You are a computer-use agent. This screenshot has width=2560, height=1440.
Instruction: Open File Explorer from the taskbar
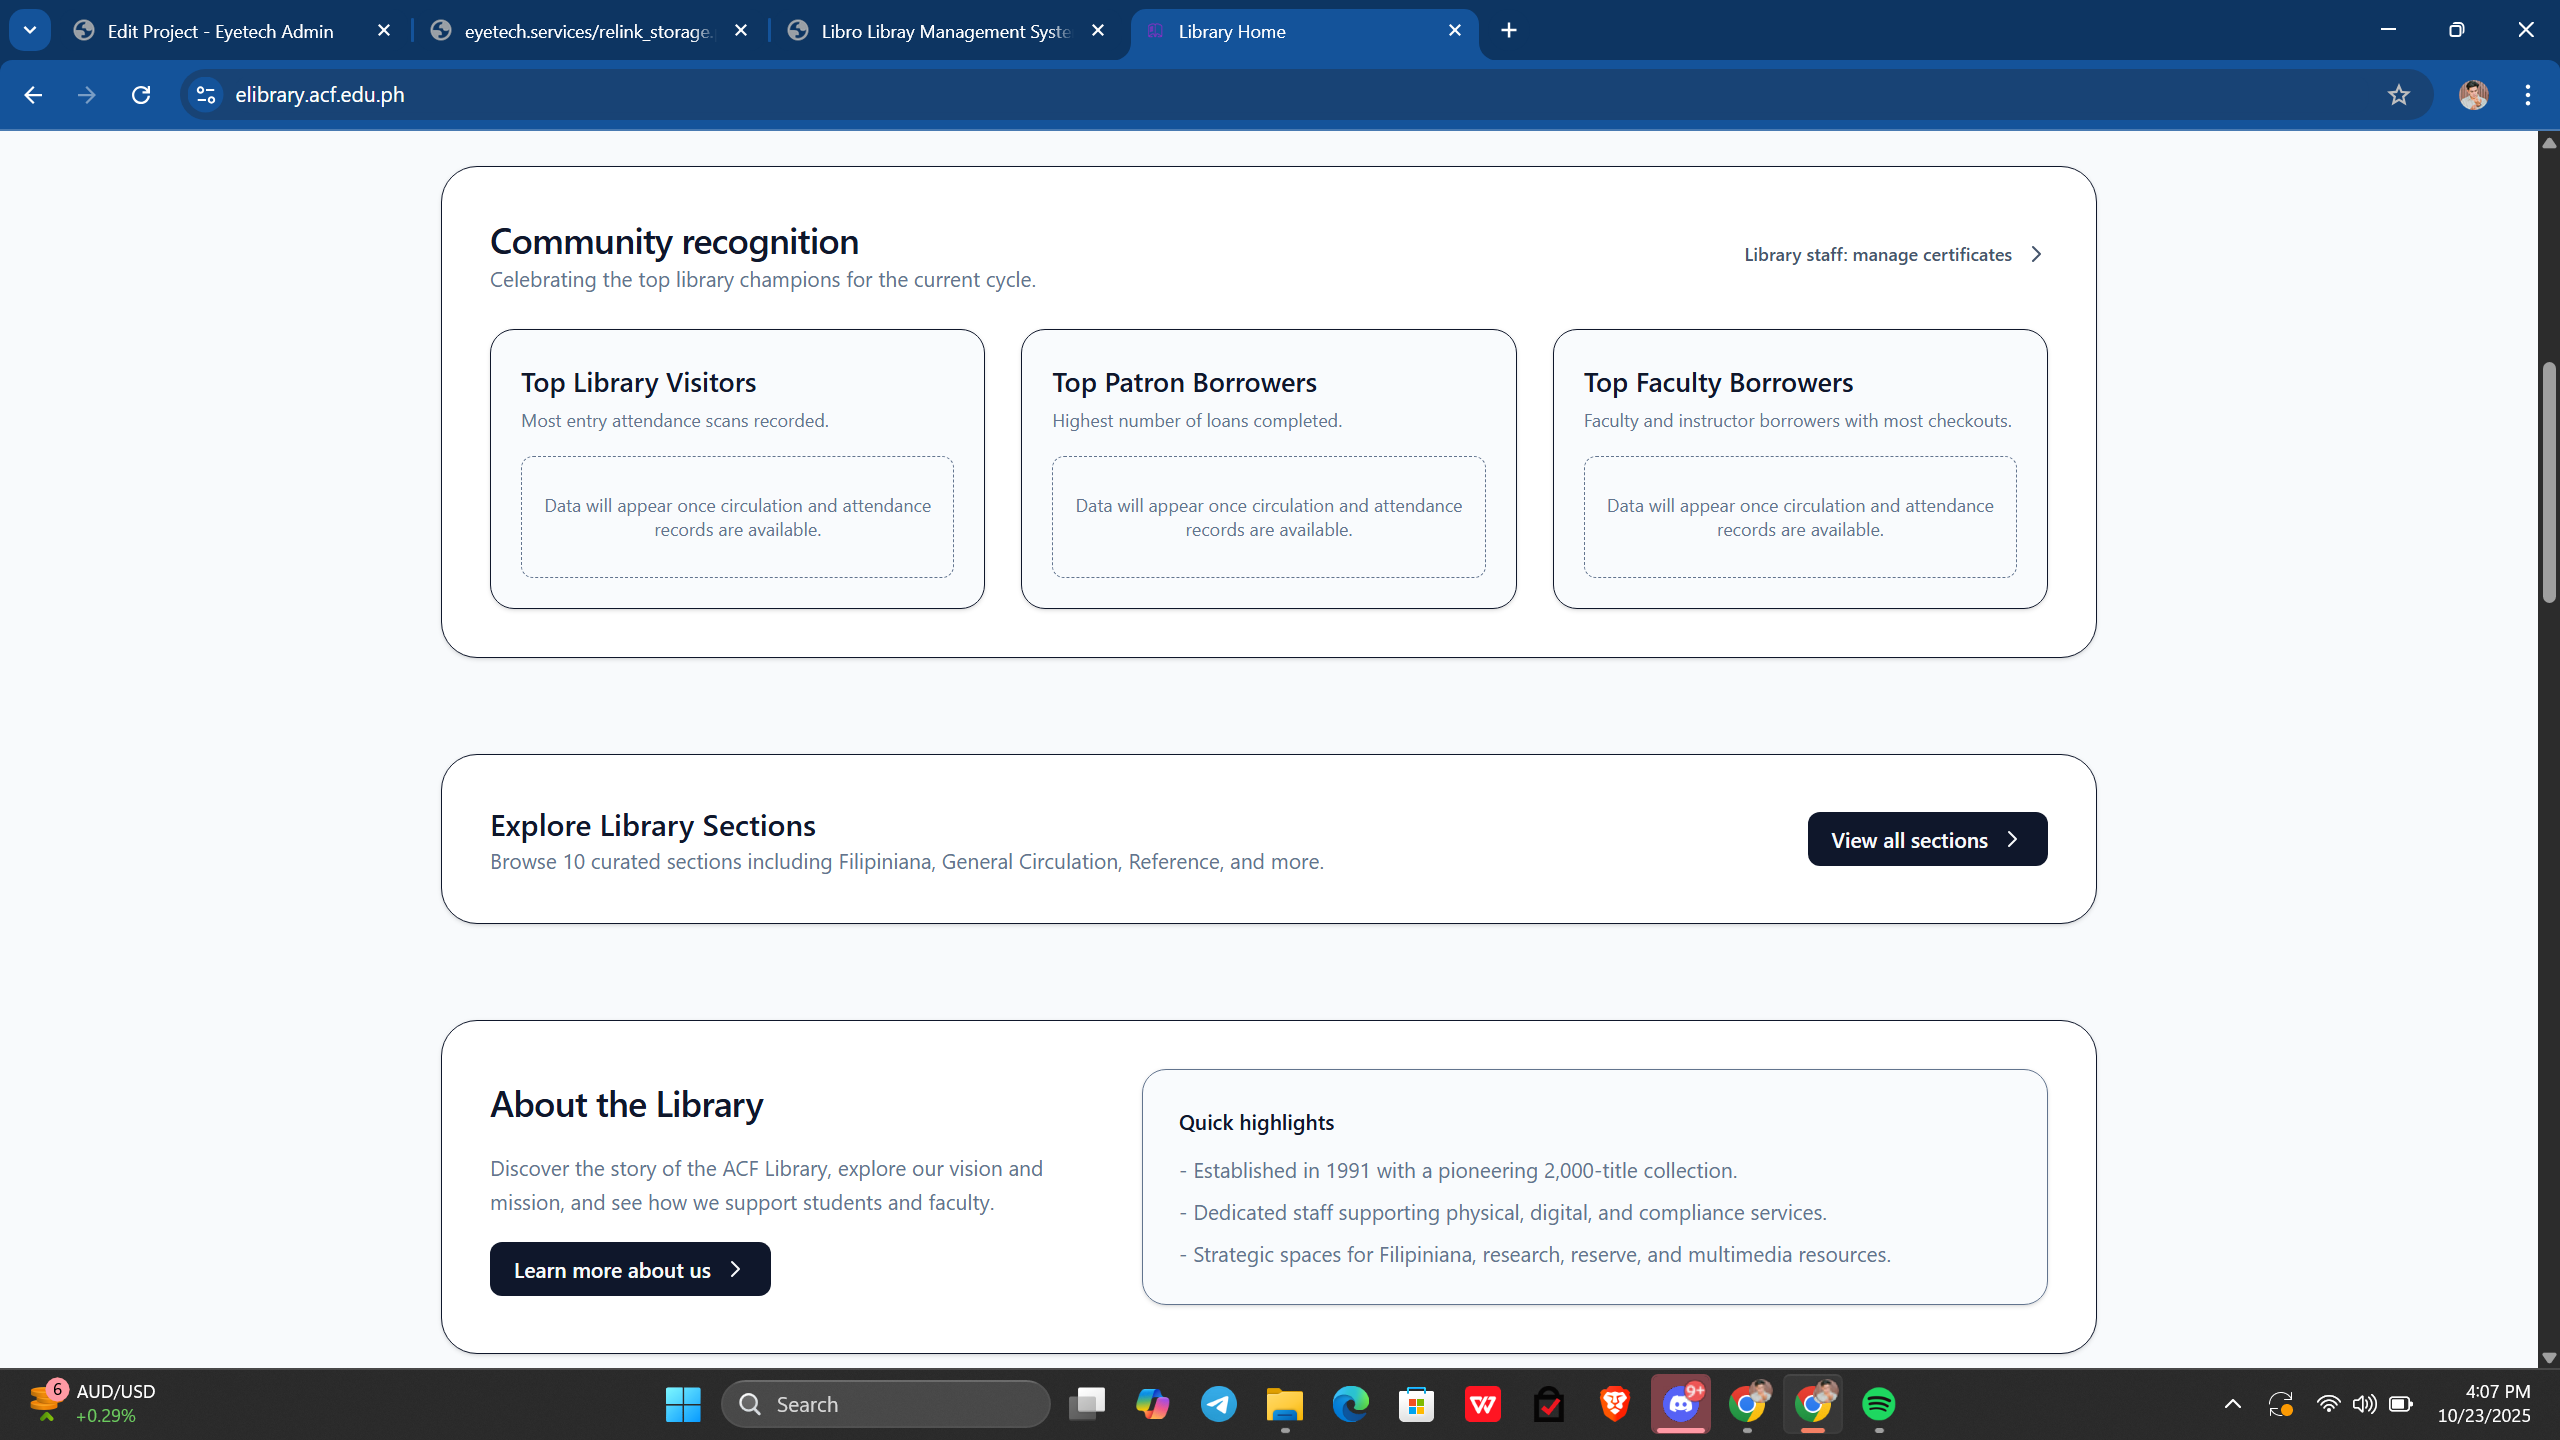(x=1284, y=1404)
